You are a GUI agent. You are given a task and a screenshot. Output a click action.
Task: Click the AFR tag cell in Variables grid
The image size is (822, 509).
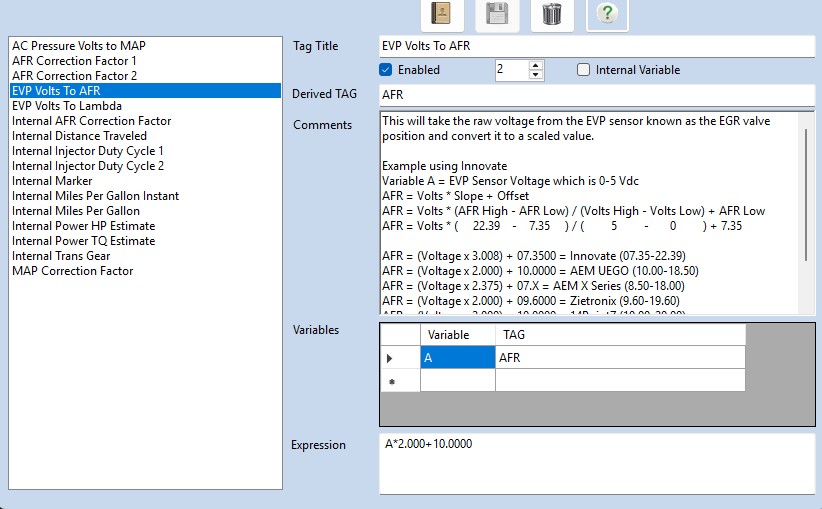click(x=620, y=358)
